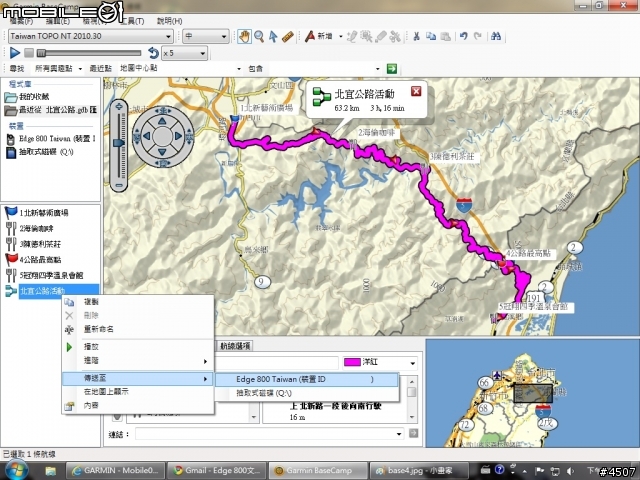Image resolution: width=640 pixels, height=480 pixels.
Task: Select 4公路最高點 waypoint in list
Action: click(x=40, y=260)
